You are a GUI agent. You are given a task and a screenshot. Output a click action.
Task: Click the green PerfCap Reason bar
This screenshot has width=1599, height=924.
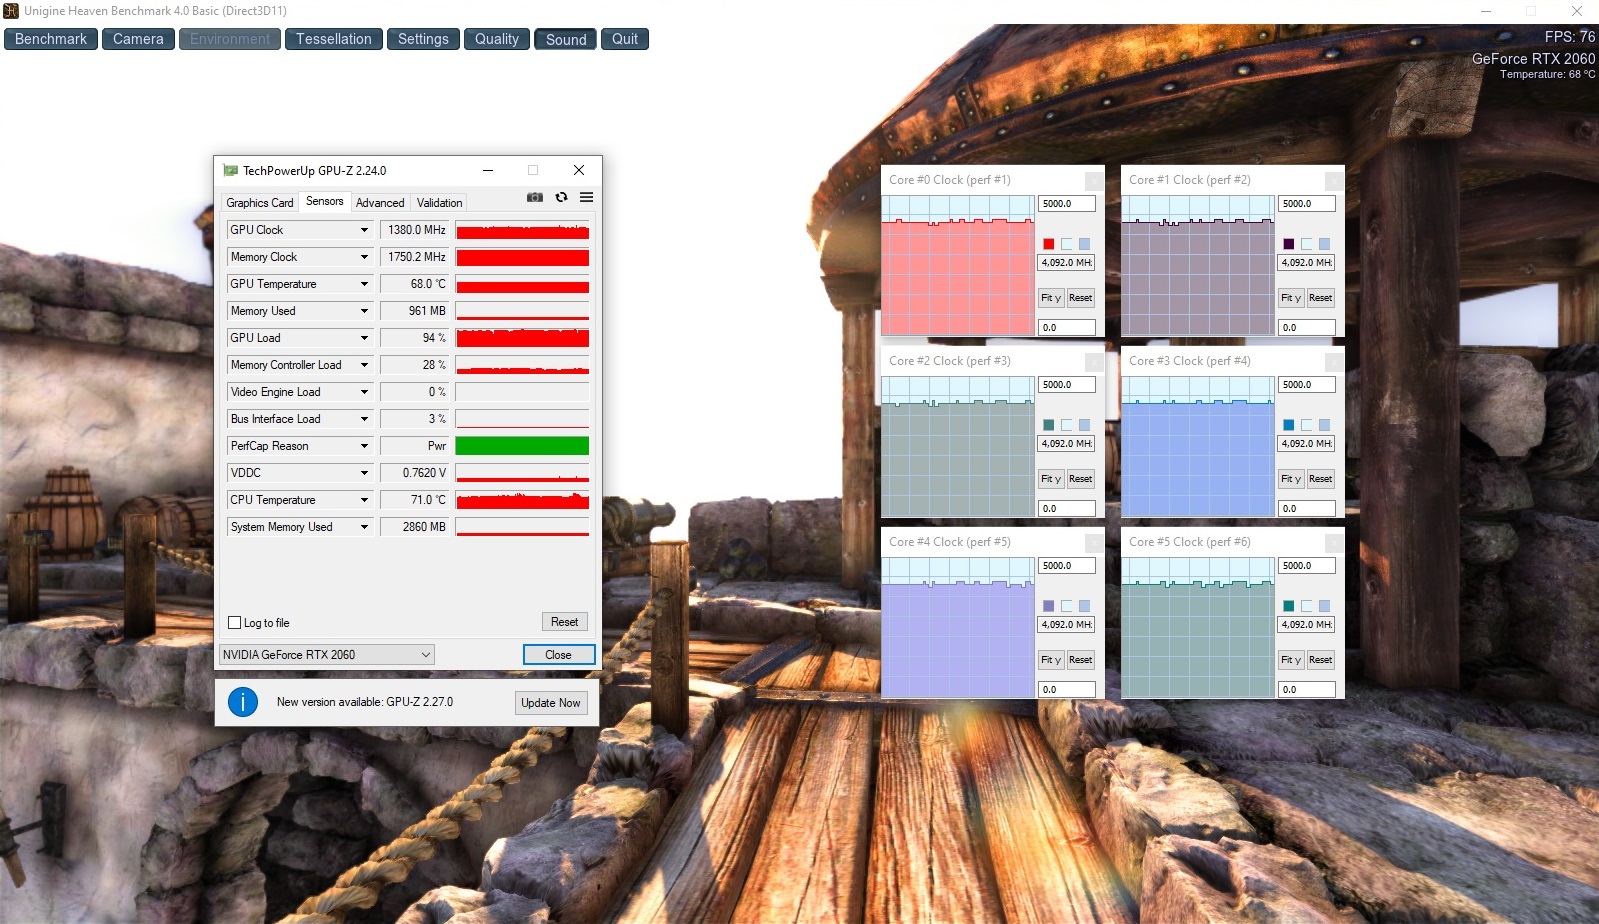(x=522, y=446)
